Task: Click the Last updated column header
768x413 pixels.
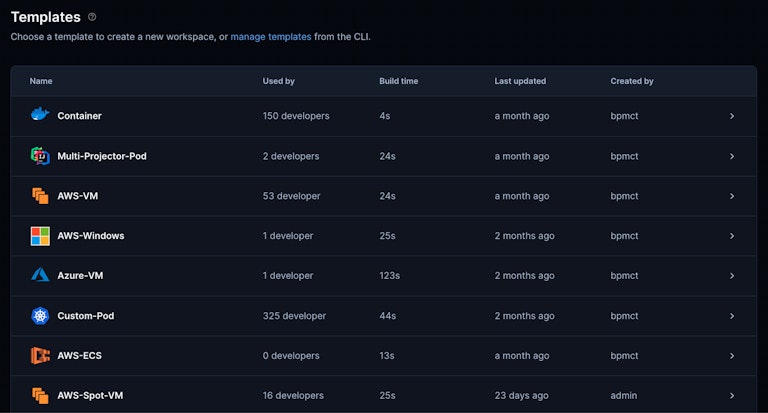Action: (x=520, y=81)
